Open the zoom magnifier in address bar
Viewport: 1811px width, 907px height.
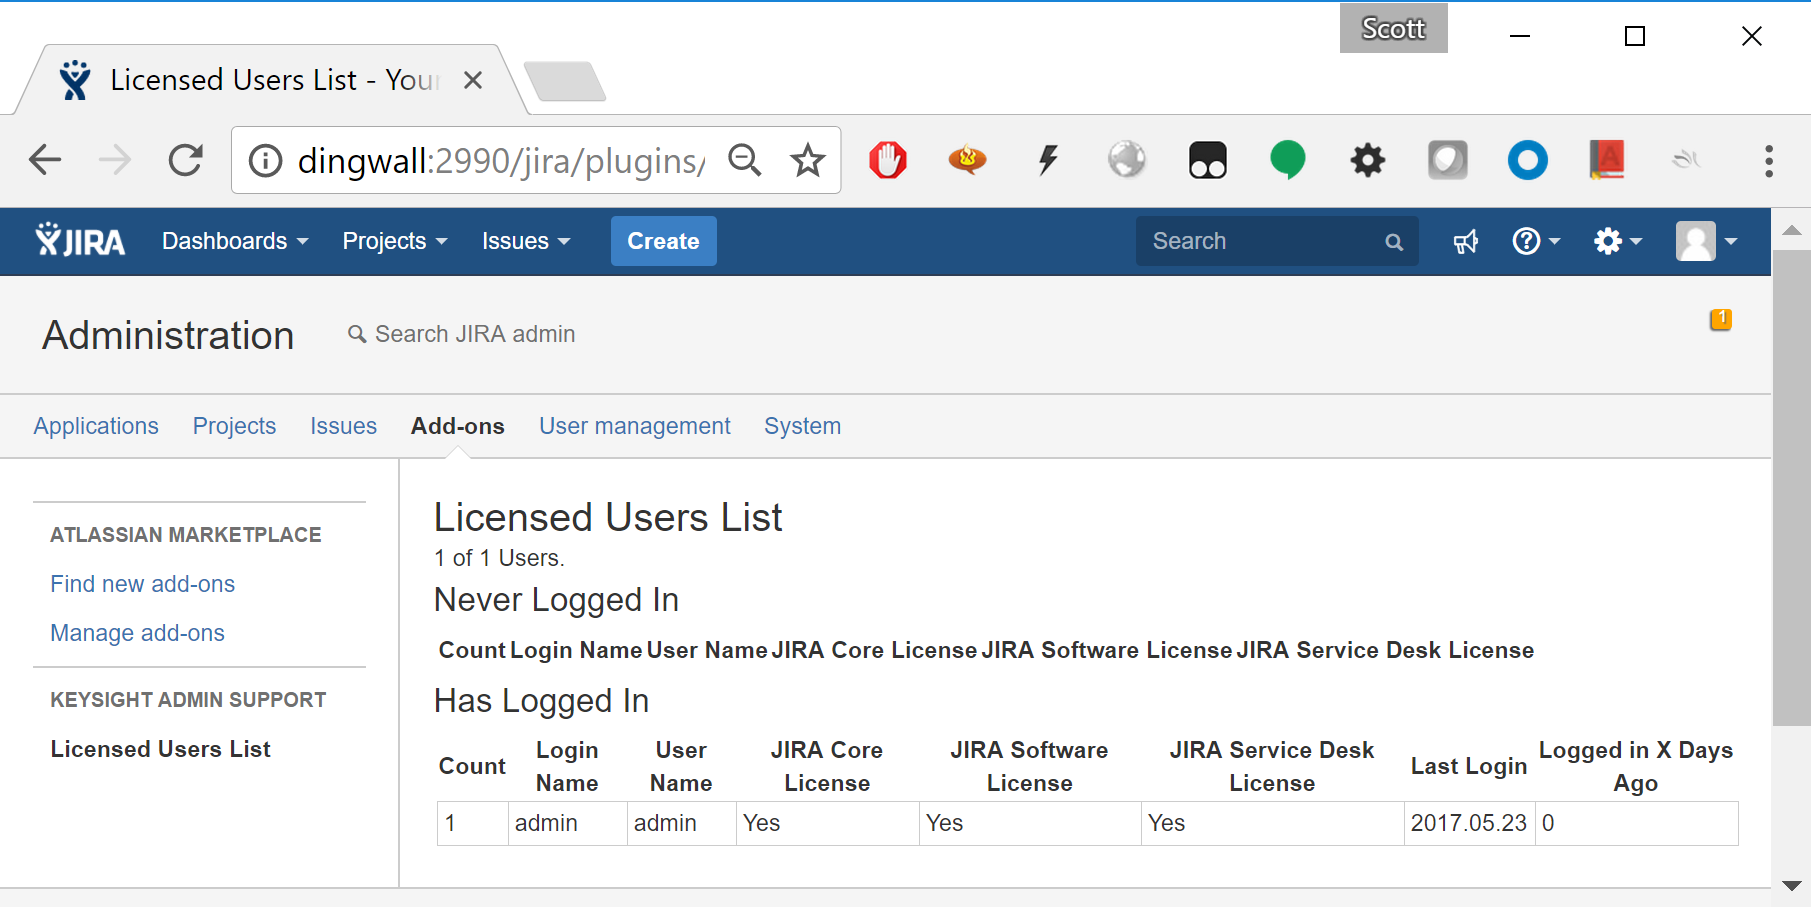pos(745,160)
